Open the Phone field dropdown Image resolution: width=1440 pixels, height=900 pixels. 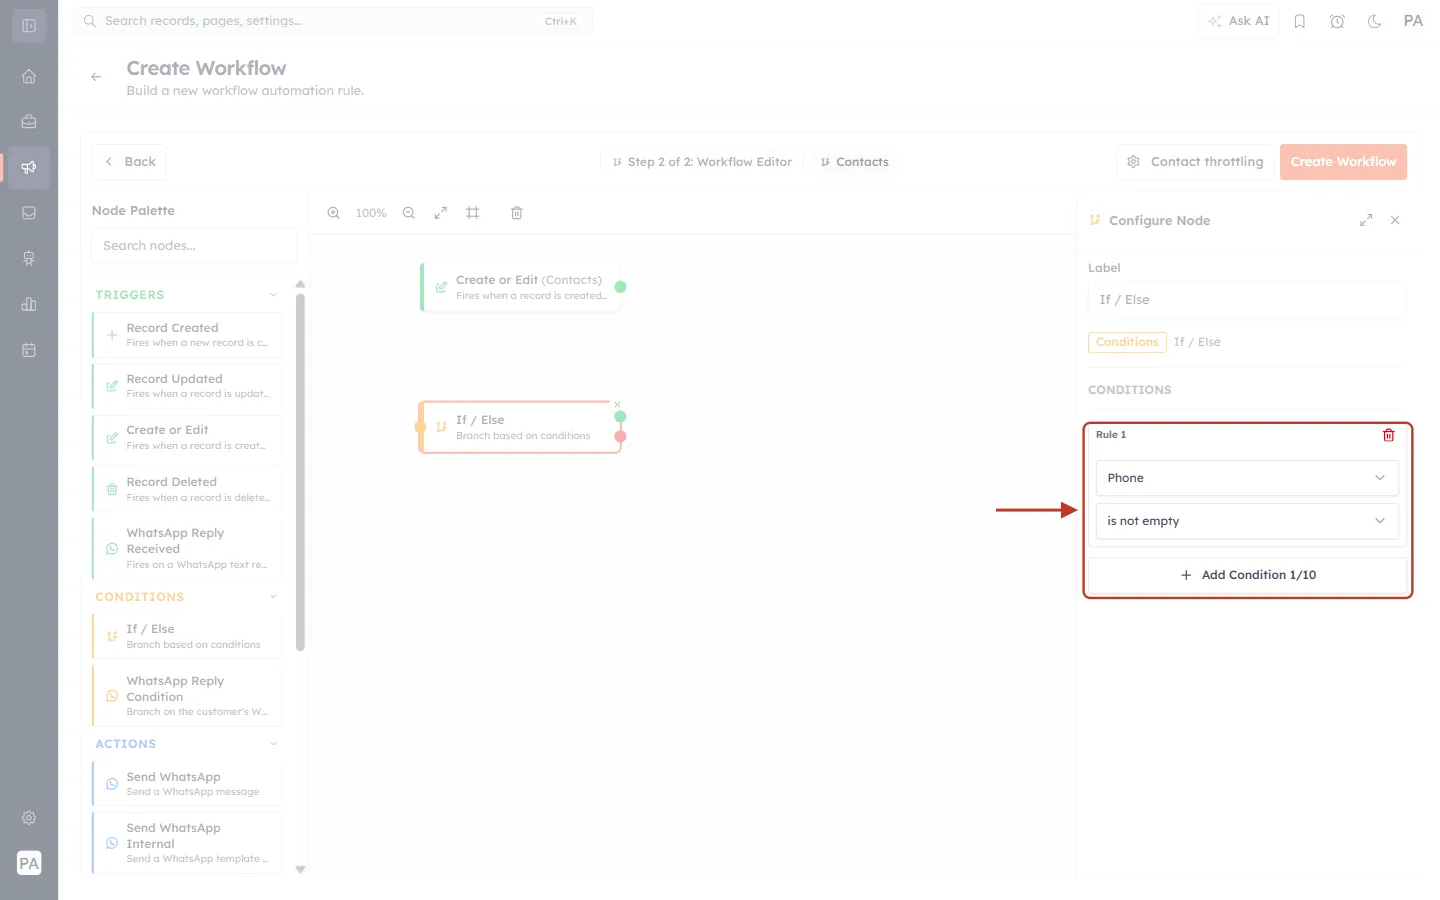[x=1247, y=478]
